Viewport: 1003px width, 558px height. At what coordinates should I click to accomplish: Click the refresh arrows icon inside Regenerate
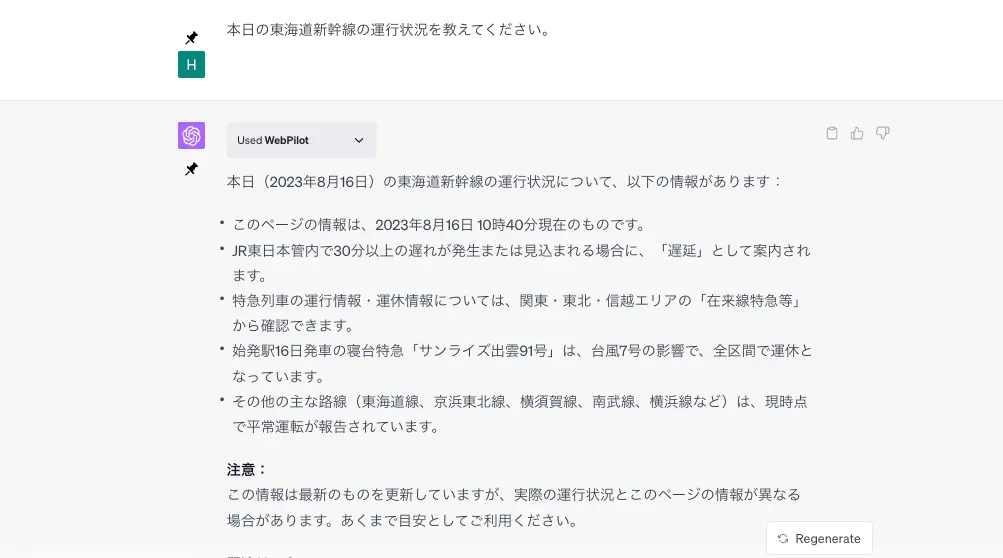coord(782,539)
